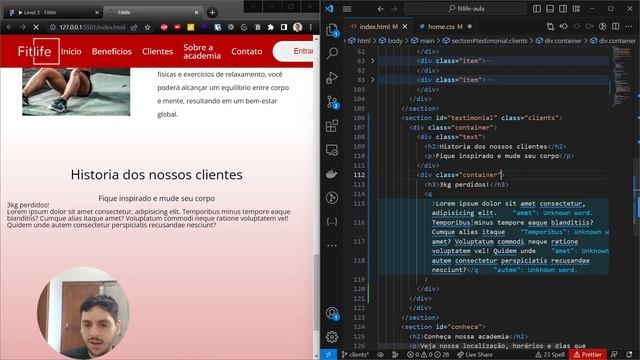Image resolution: width=640 pixels, height=360 pixels.
Task: Expand the folded div item at line 63
Action: pos(372,61)
